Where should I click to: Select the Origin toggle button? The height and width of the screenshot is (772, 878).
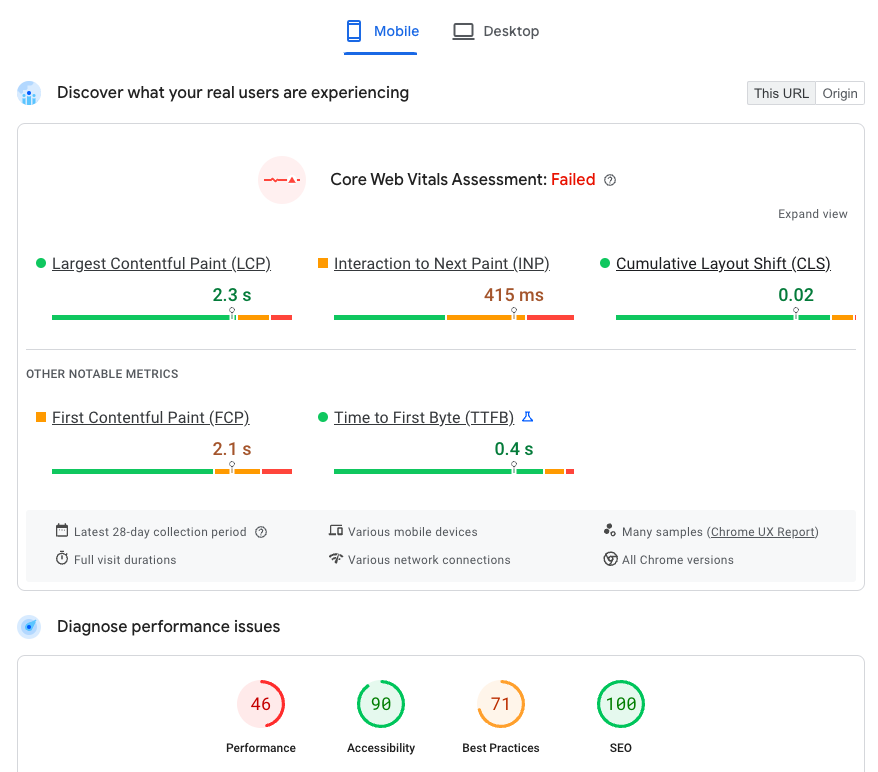pyautogui.click(x=840, y=93)
